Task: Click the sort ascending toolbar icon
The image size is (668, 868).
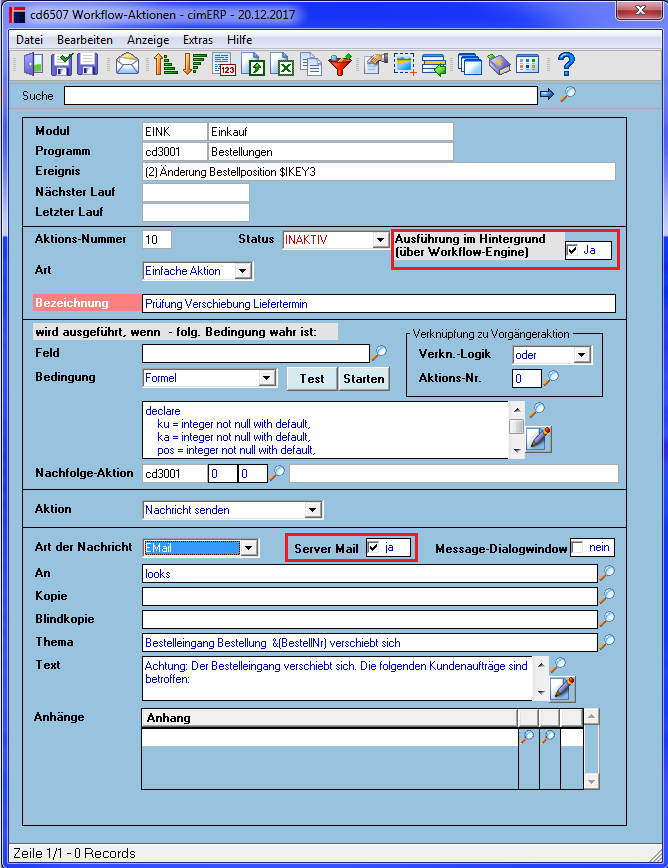Action: tap(165, 64)
